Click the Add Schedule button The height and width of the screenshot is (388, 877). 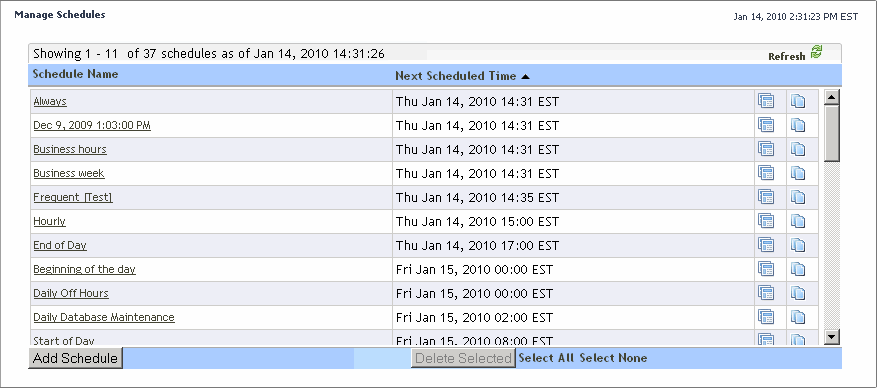click(76, 358)
